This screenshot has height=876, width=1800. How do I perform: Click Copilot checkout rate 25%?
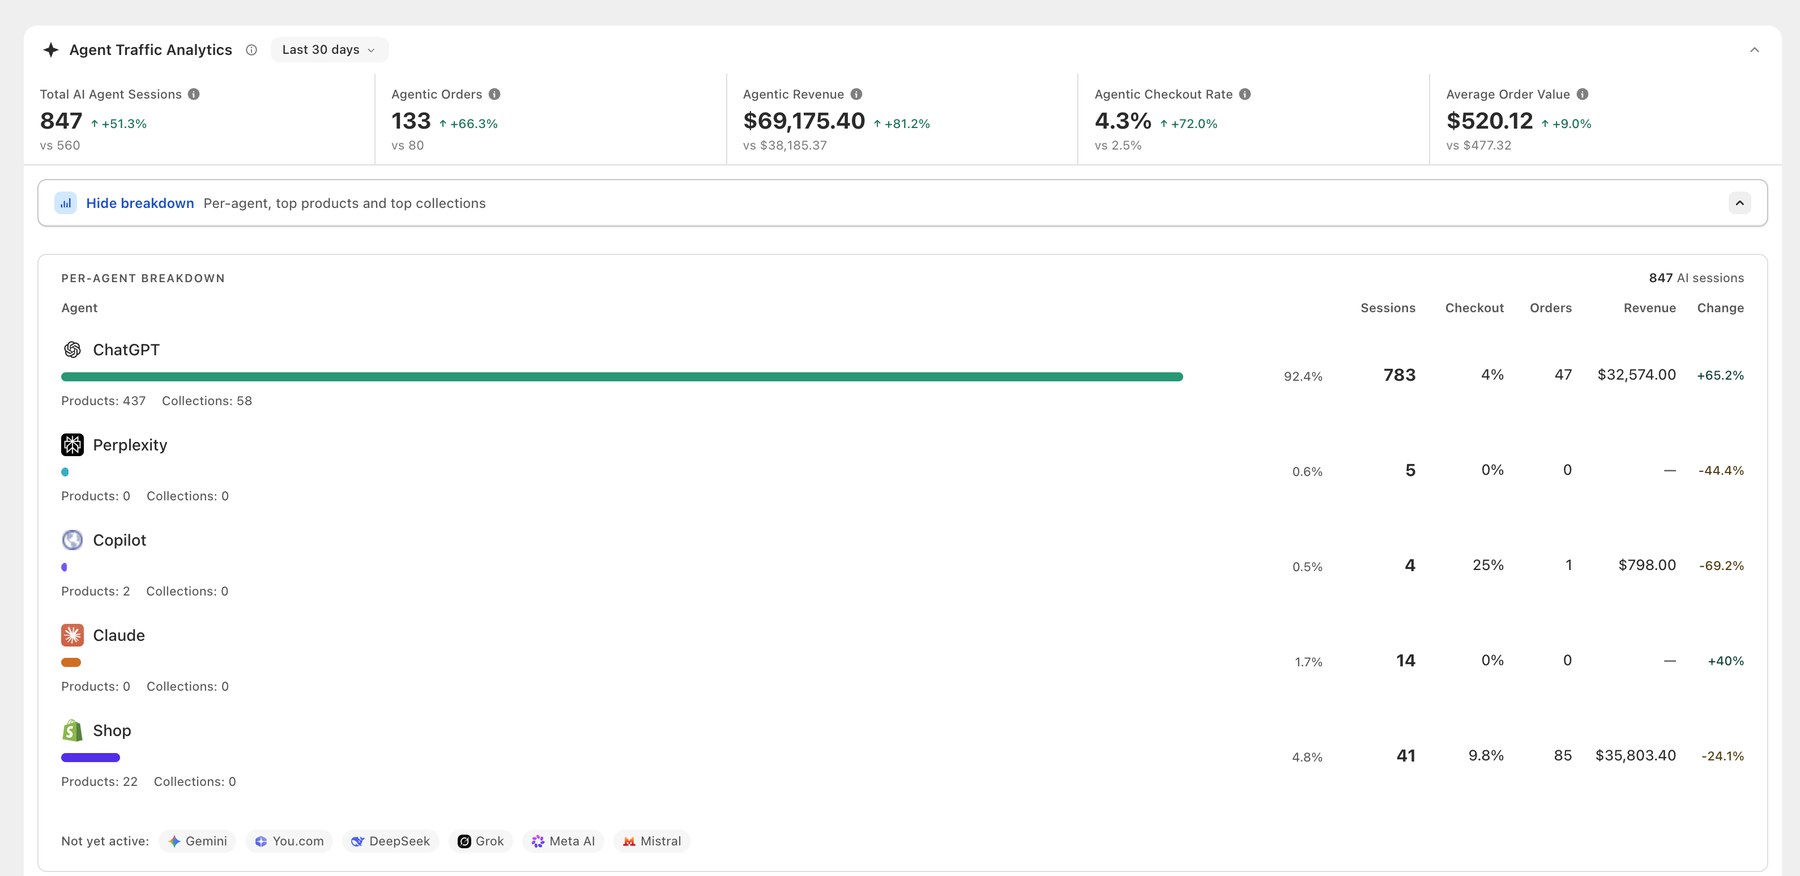[x=1488, y=565]
